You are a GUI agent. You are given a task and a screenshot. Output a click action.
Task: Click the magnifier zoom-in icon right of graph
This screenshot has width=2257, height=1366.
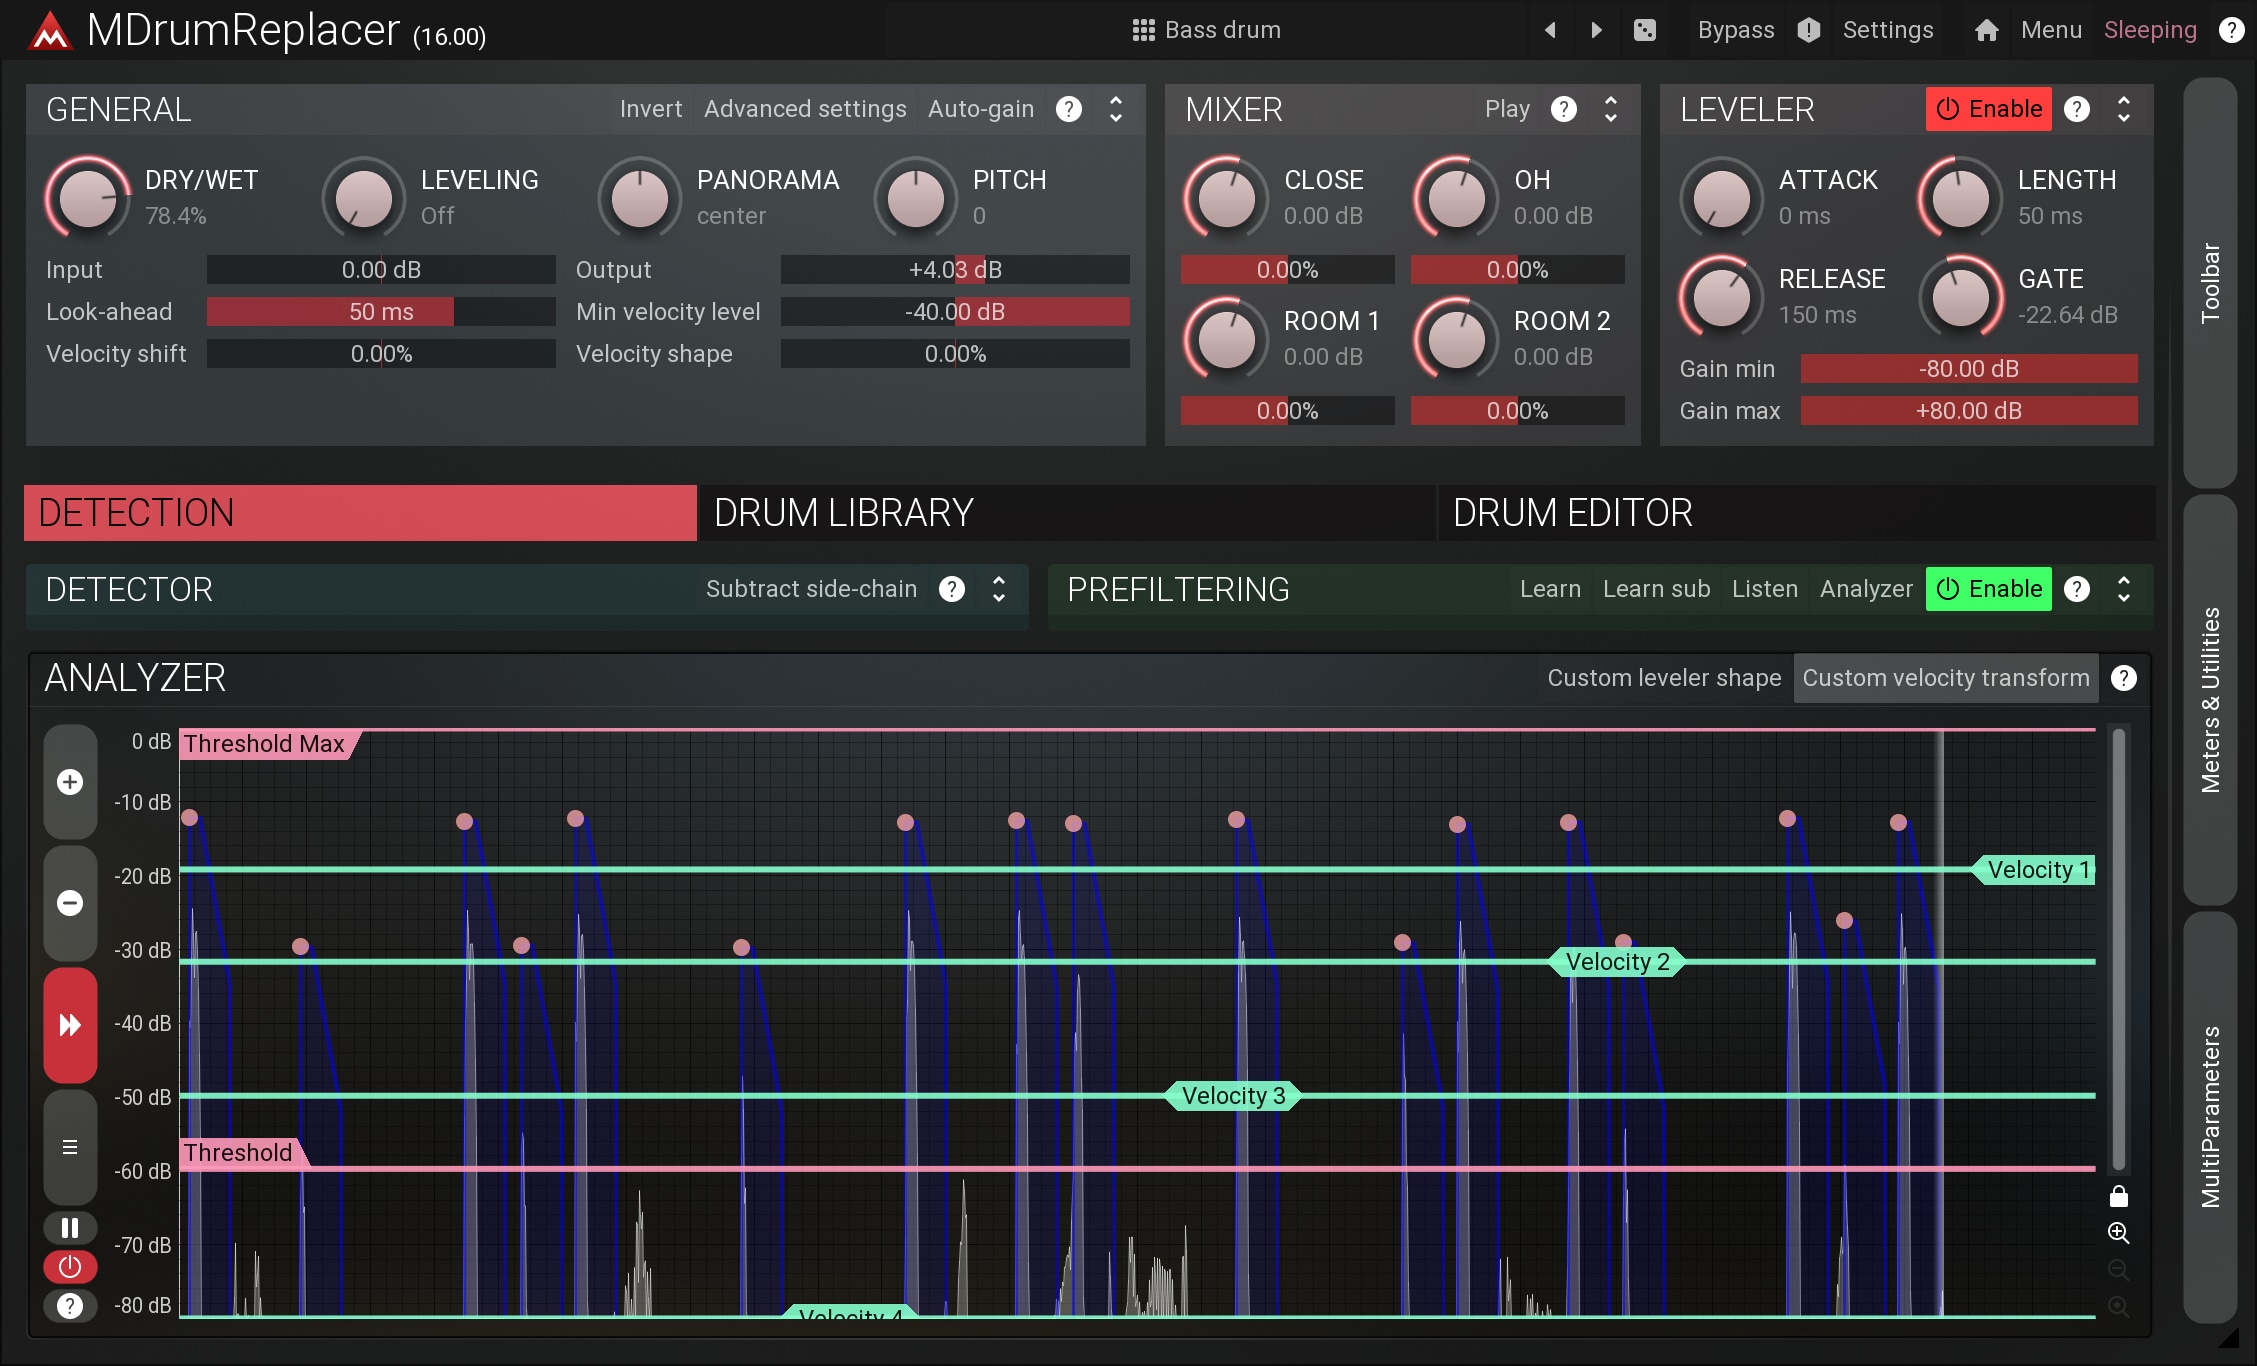(x=2118, y=1233)
